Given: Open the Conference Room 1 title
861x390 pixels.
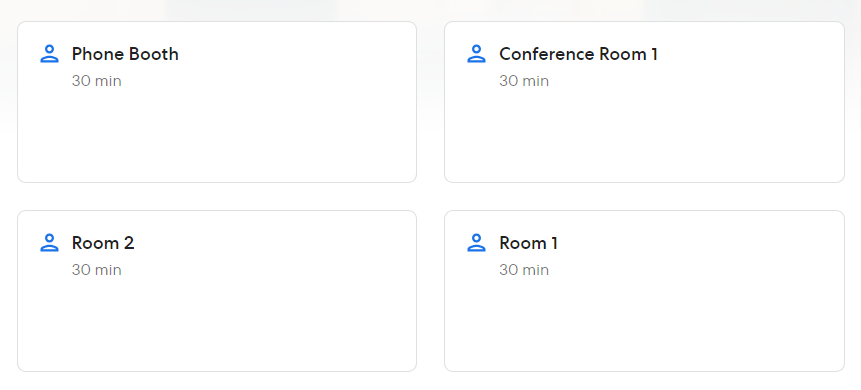Looking at the screenshot, I should pos(578,54).
